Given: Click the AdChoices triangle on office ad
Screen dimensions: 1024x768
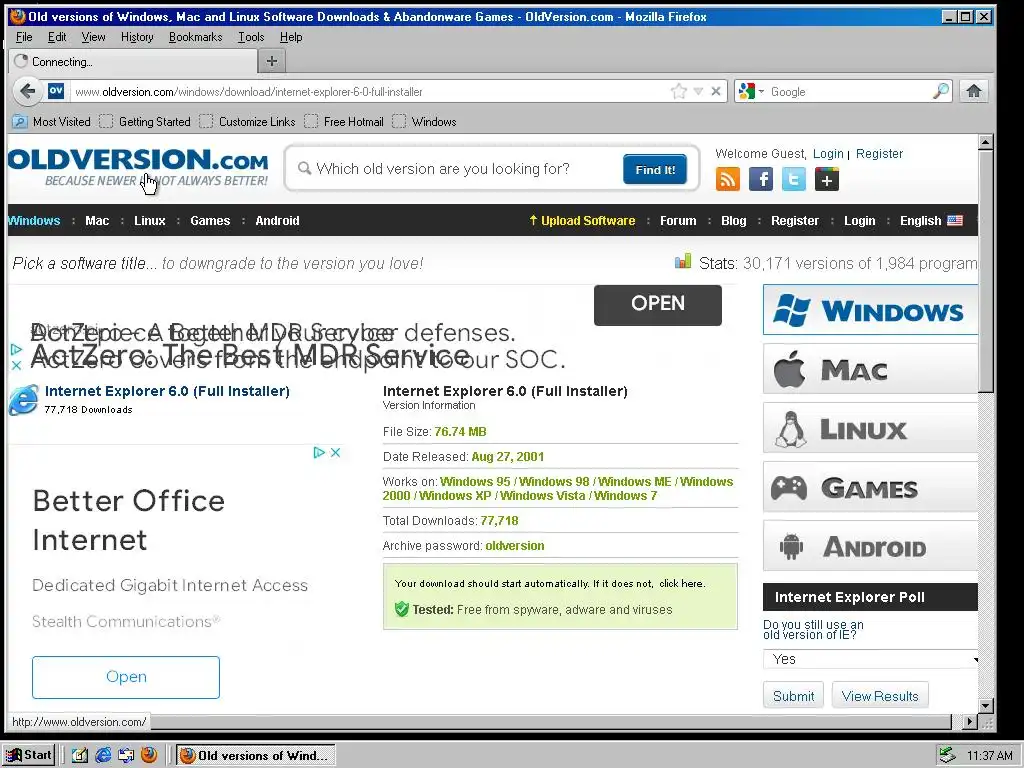Looking at the screenshot, I should coord(319,453).
